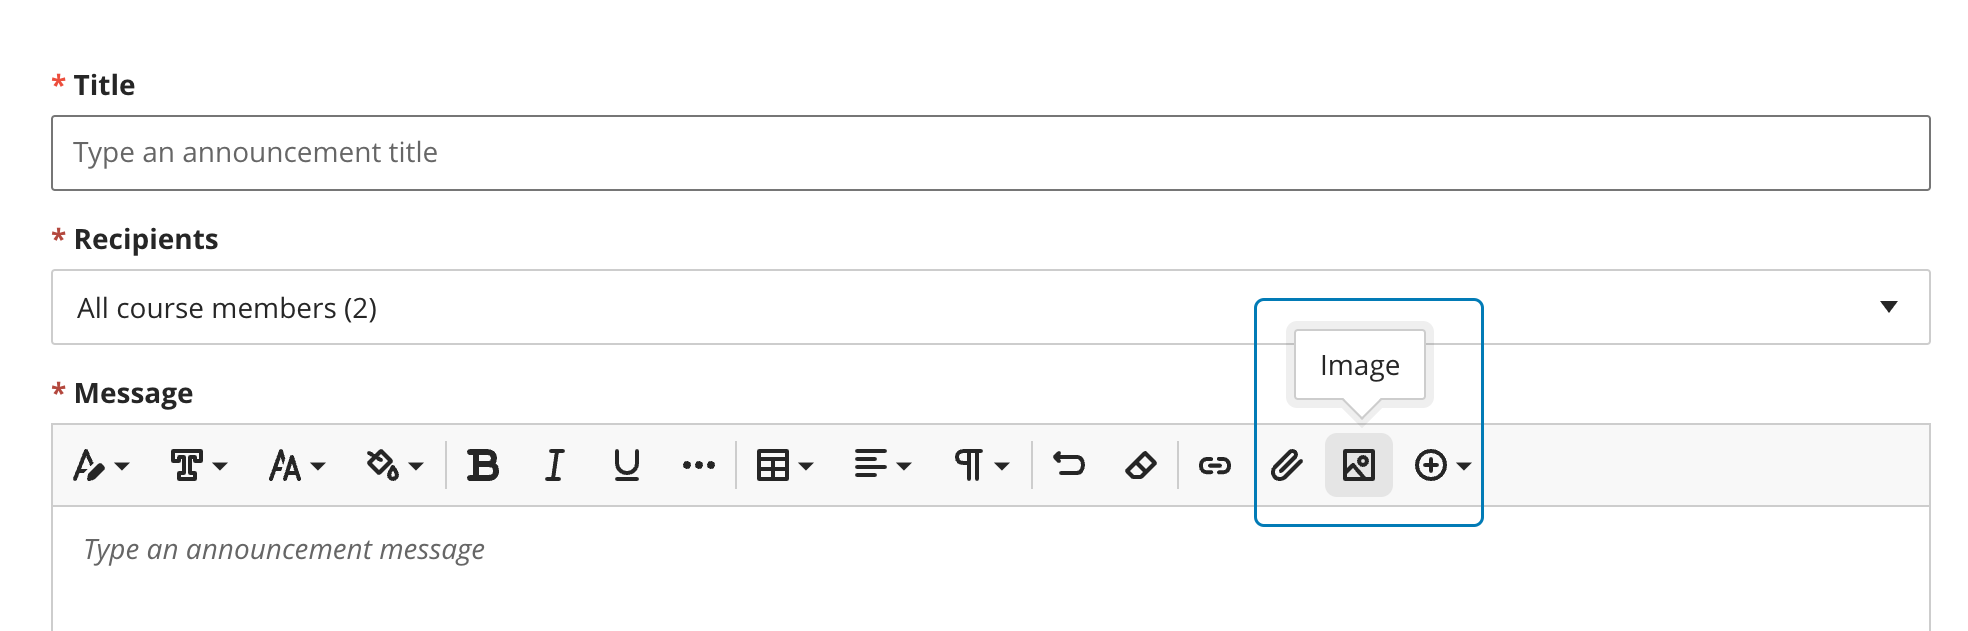The height and width of the screenshot is (631, 1968).
Task: Click the undo arrow icon
Action: [x=1069, y=465]
